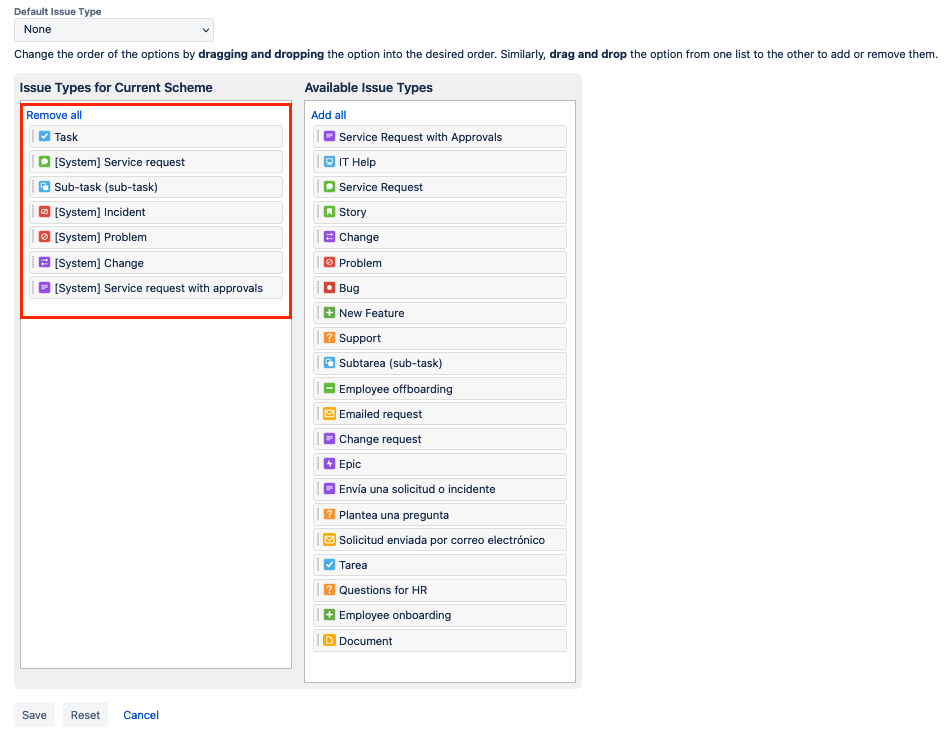Click the orange question icon for Plantea una pregunta

(329, 514)
